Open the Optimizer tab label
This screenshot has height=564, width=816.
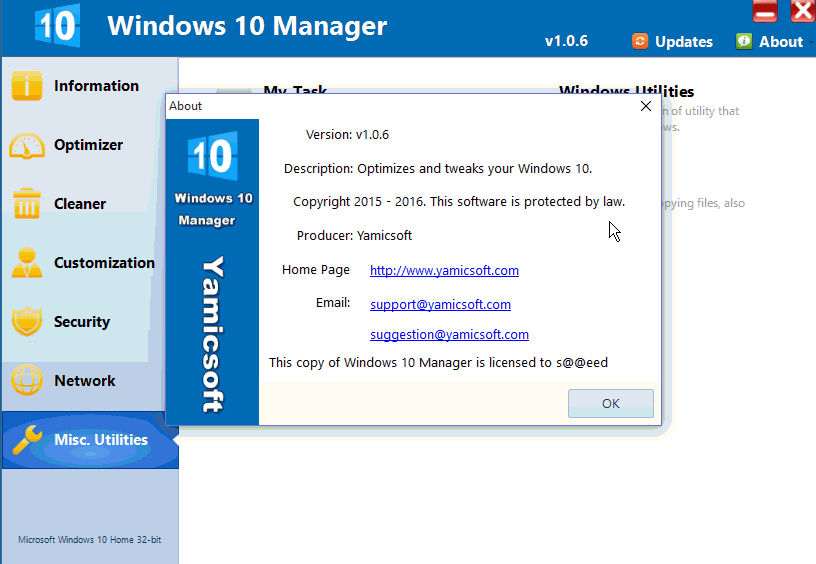[88, 145]
